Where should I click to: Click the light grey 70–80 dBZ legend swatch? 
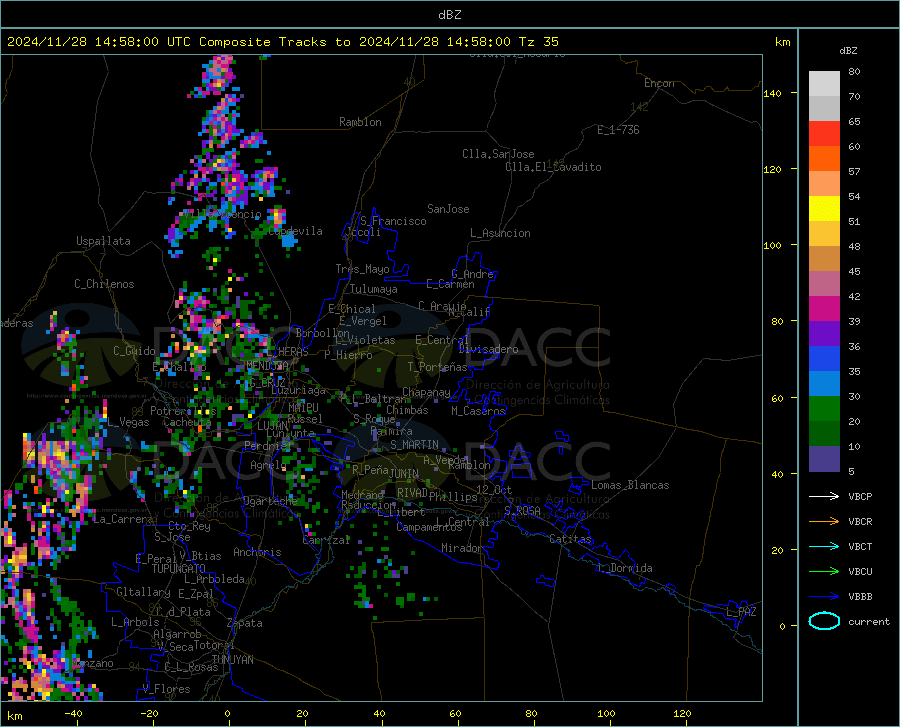click(x=824, y=84)
